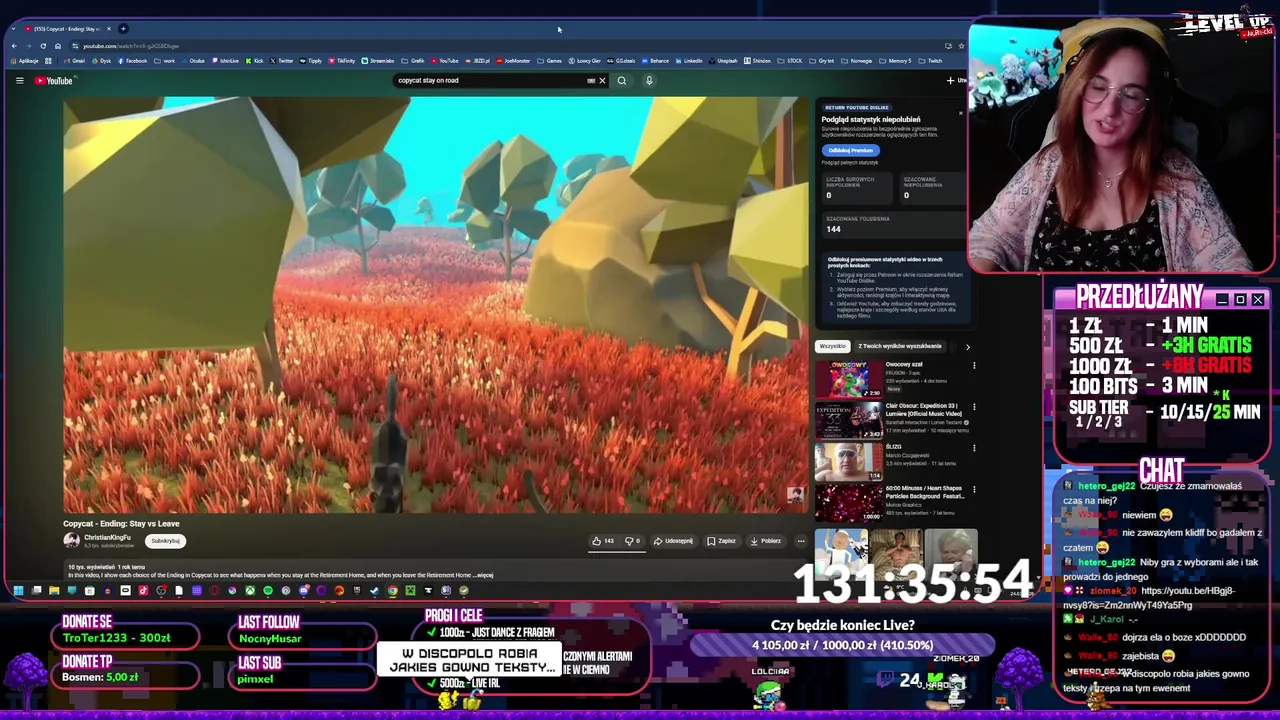
Task: Clear the search box with the X
Action: 602,80
